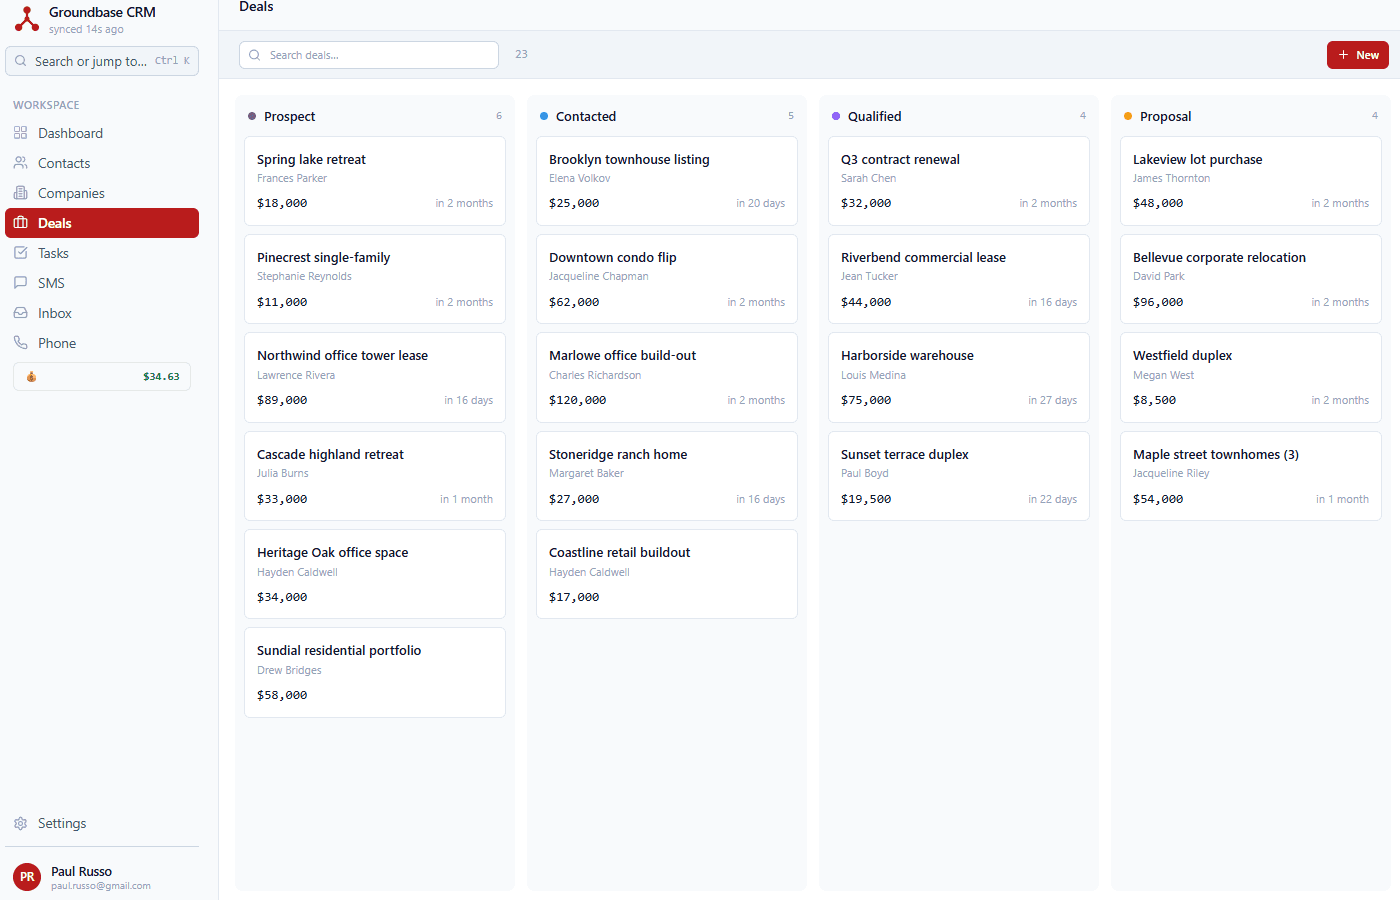Open Bellevue corporate relocation card

pyautogui.click(x=1251, y=279)
